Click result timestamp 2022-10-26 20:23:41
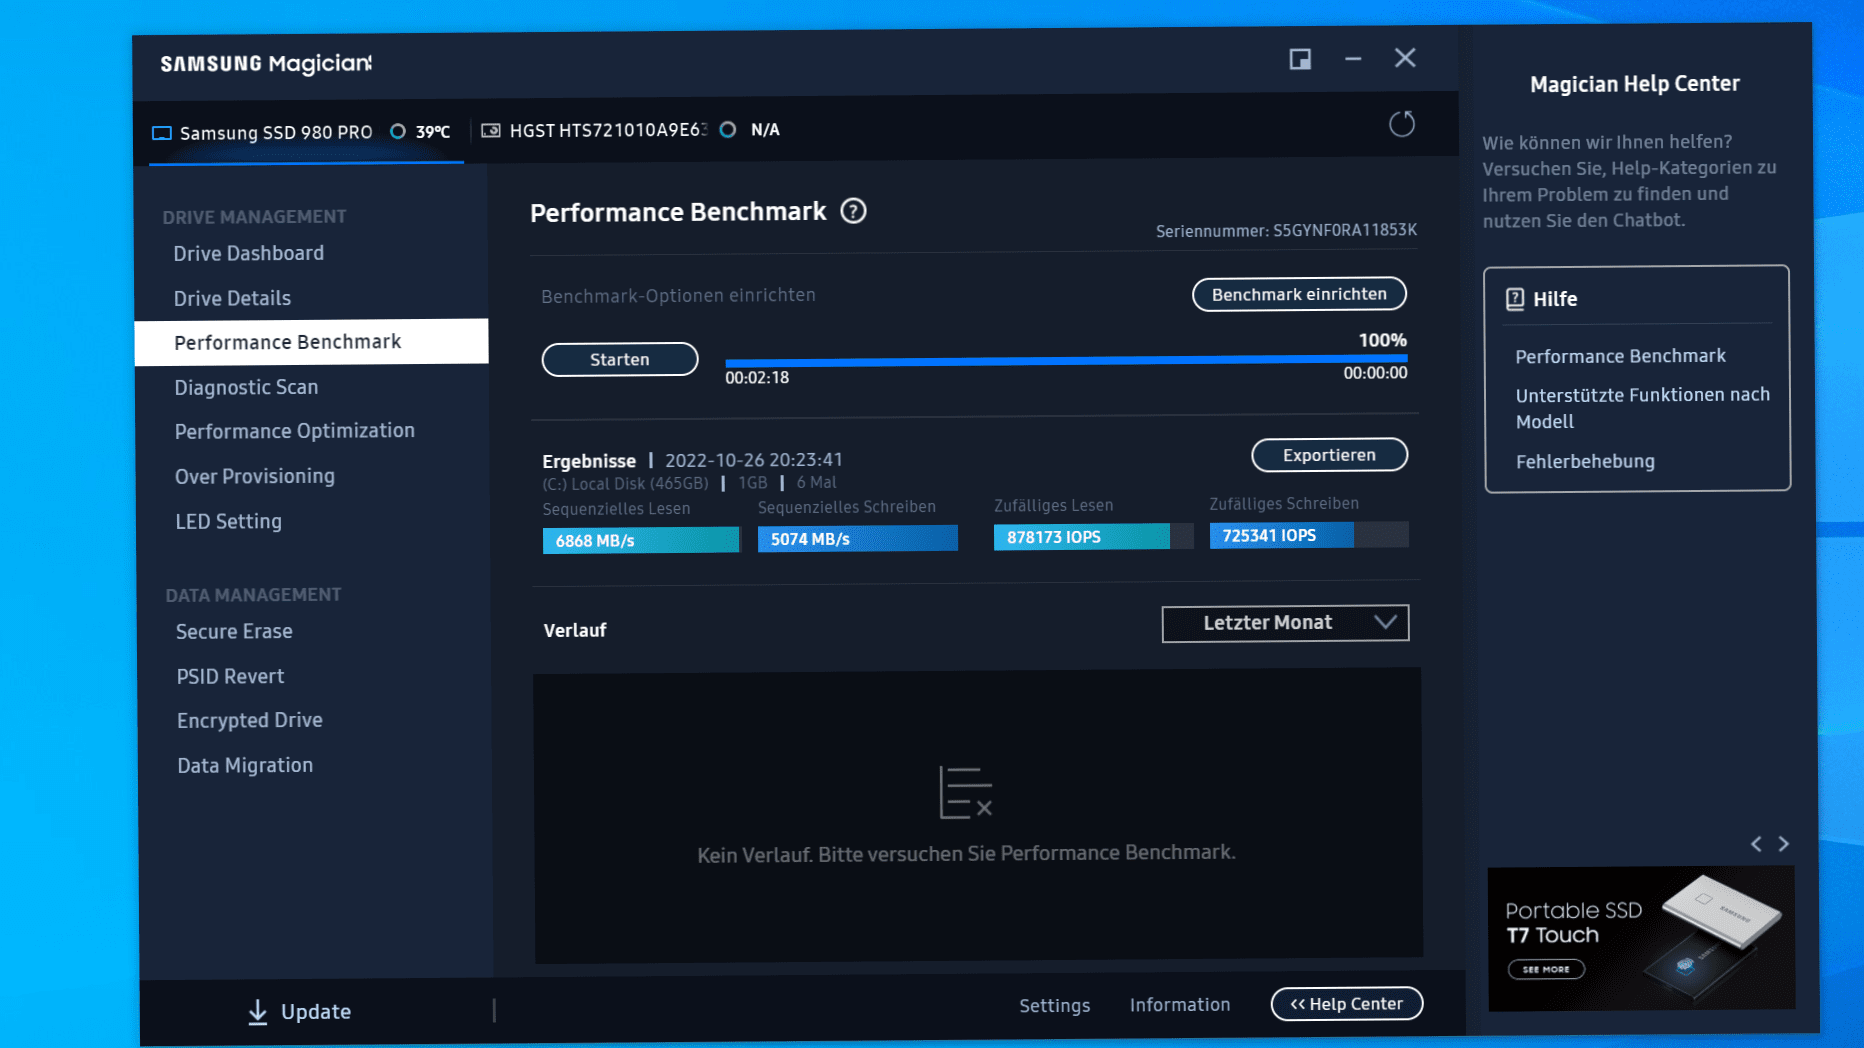The width and height of the screenshot is (1864, 1048). [754, 460]
